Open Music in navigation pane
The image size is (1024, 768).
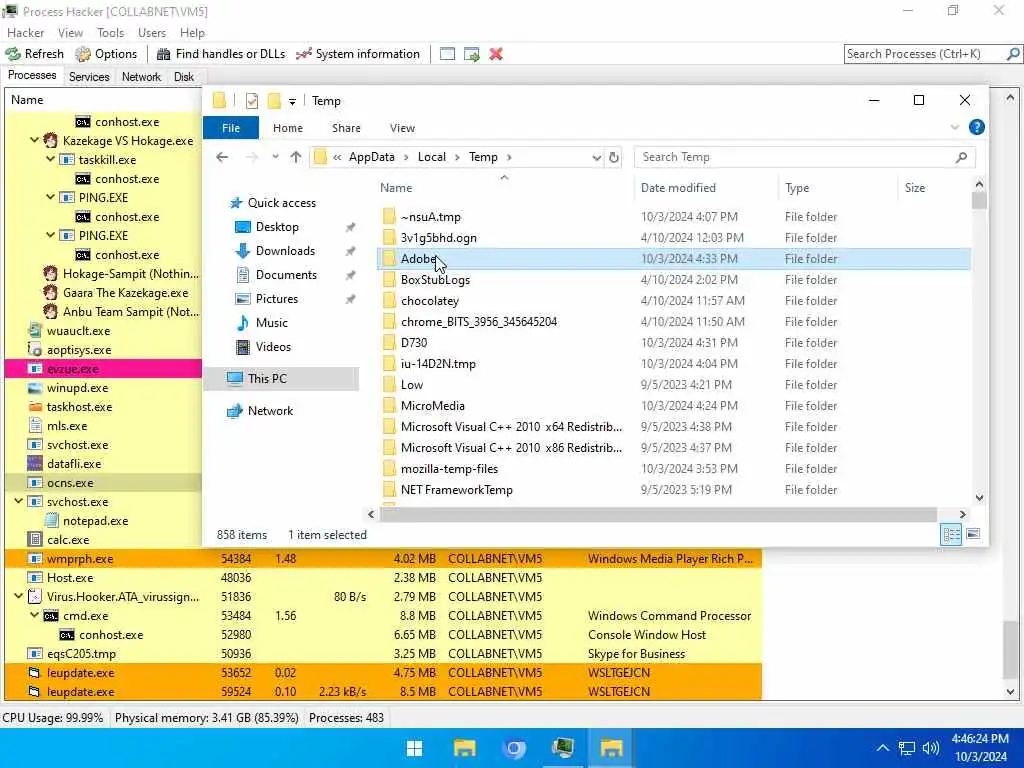(x=271, y=323)
